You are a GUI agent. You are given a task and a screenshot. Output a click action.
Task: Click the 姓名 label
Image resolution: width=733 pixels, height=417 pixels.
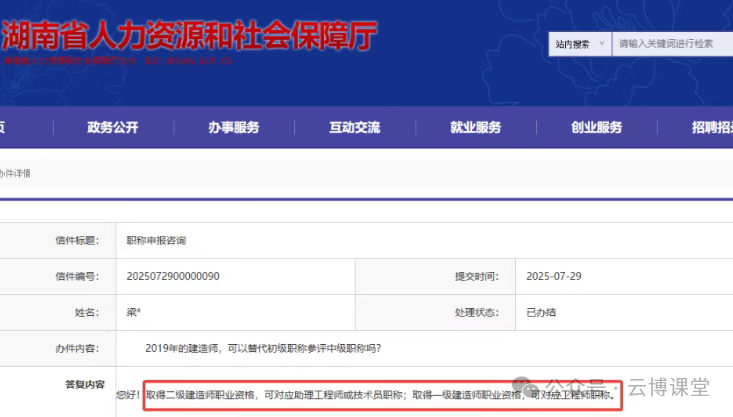coord(87,312)
